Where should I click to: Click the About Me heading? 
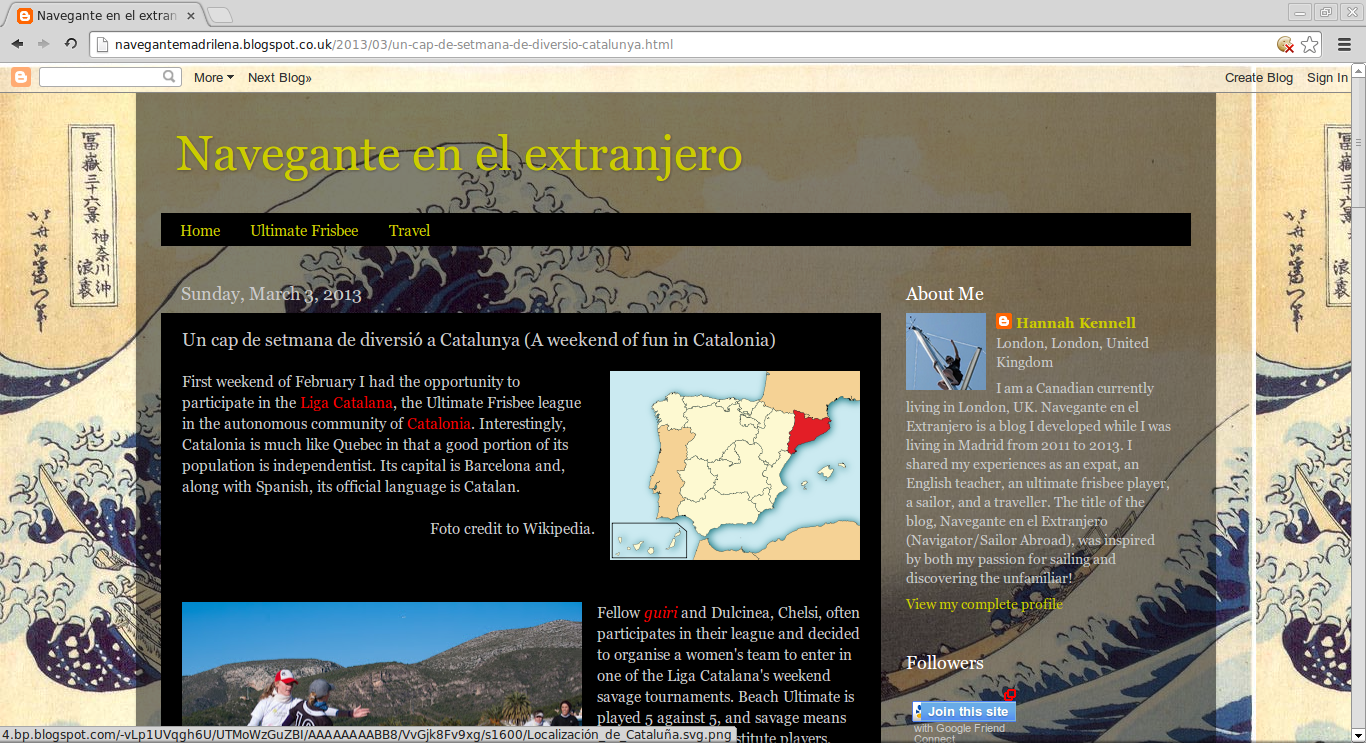coord(945,293)
